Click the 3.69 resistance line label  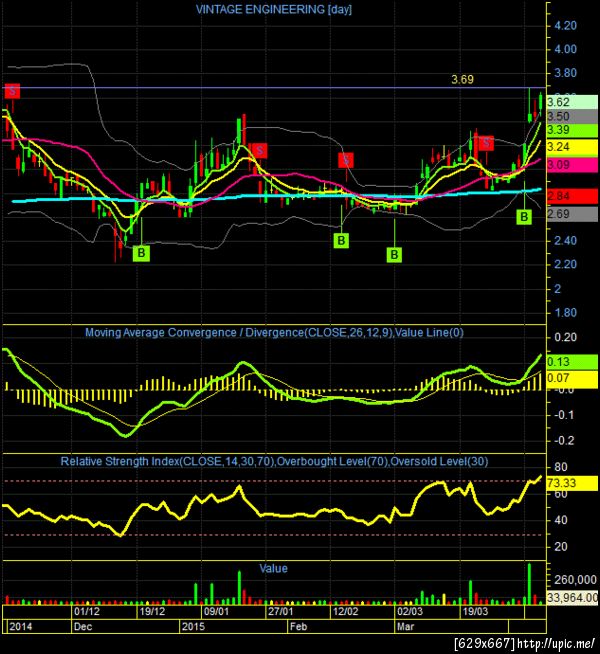[x=462, y=80]
